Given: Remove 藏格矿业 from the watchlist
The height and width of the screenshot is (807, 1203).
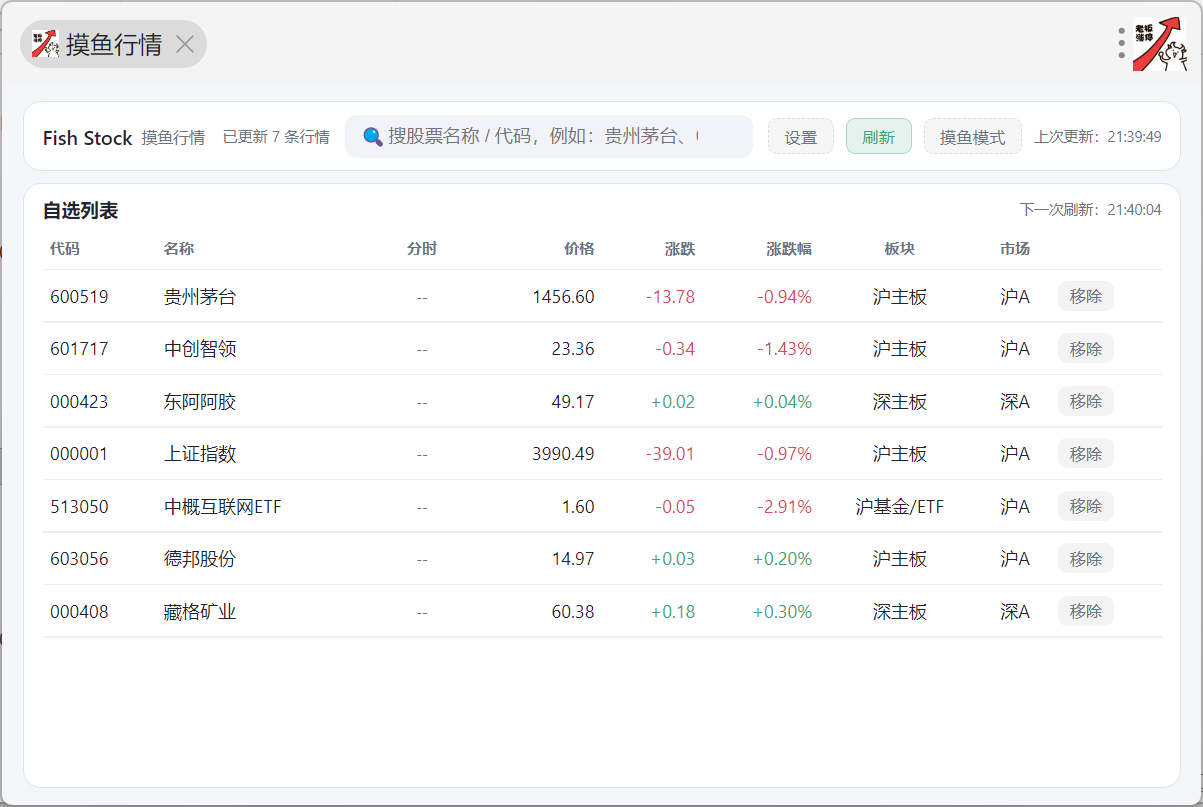Looking at the screenshot, I should click(1085, 611).
